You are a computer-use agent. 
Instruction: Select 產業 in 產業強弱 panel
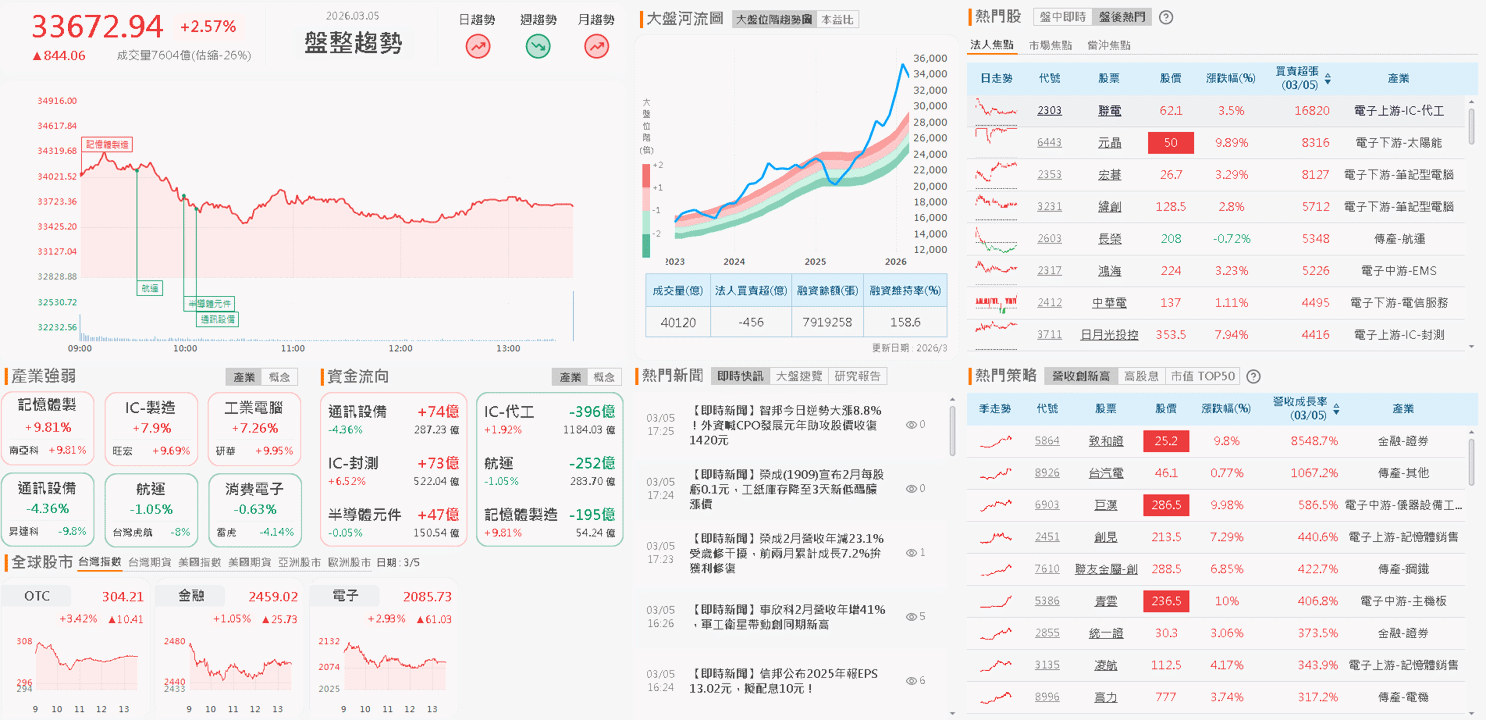pyautogui.click(x=244, y=377)
